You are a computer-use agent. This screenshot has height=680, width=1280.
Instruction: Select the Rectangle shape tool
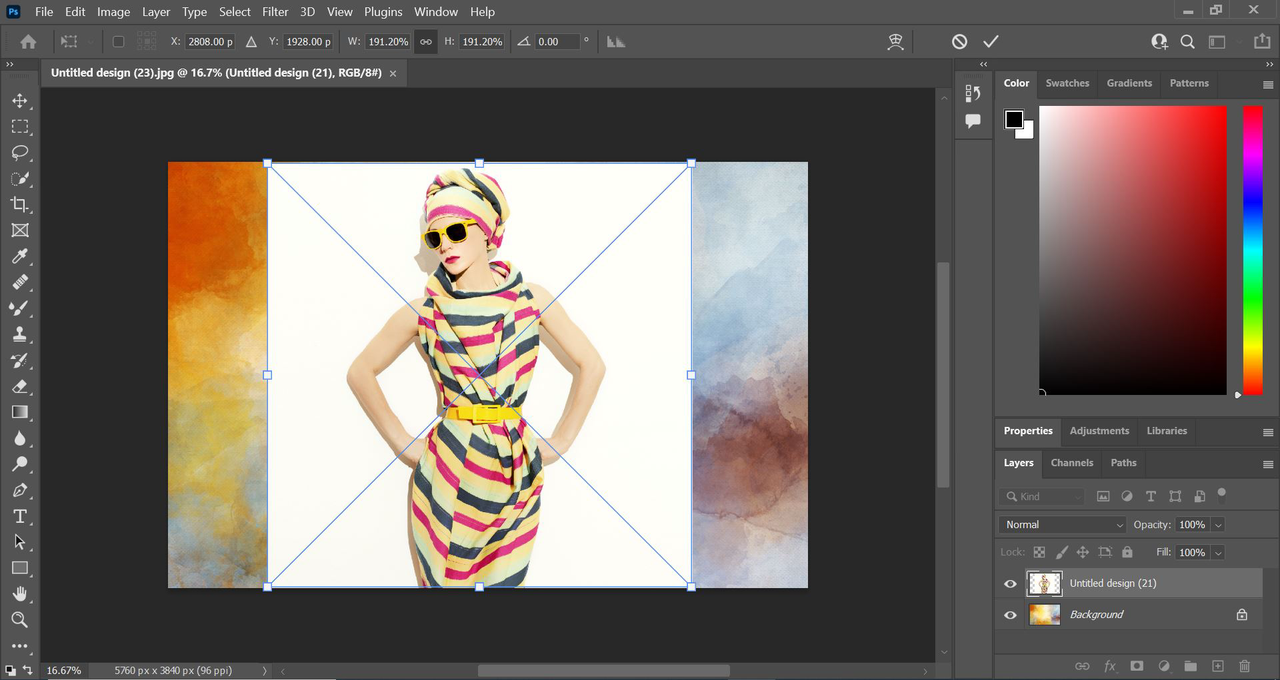tap(19, 568)
